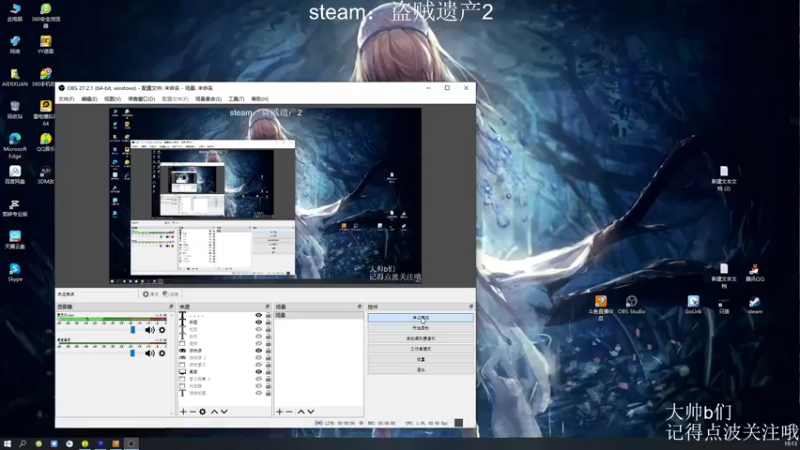This screenshot has width=800, height=450.
Task: Move selected source down with chevron
Action: tap(224, 412)
